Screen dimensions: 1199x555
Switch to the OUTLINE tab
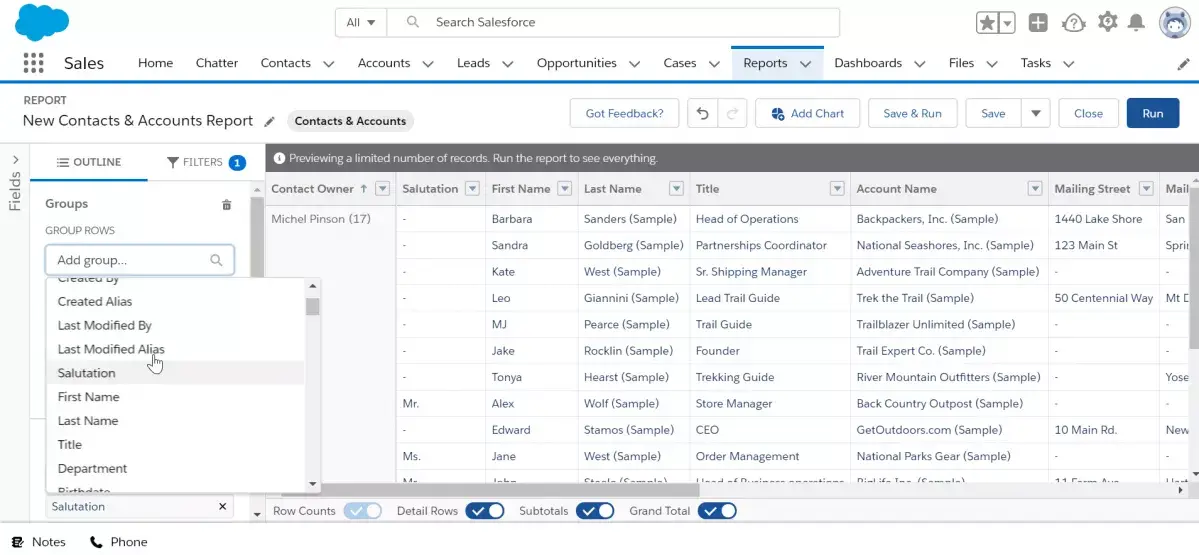click(x=89, y=162)
